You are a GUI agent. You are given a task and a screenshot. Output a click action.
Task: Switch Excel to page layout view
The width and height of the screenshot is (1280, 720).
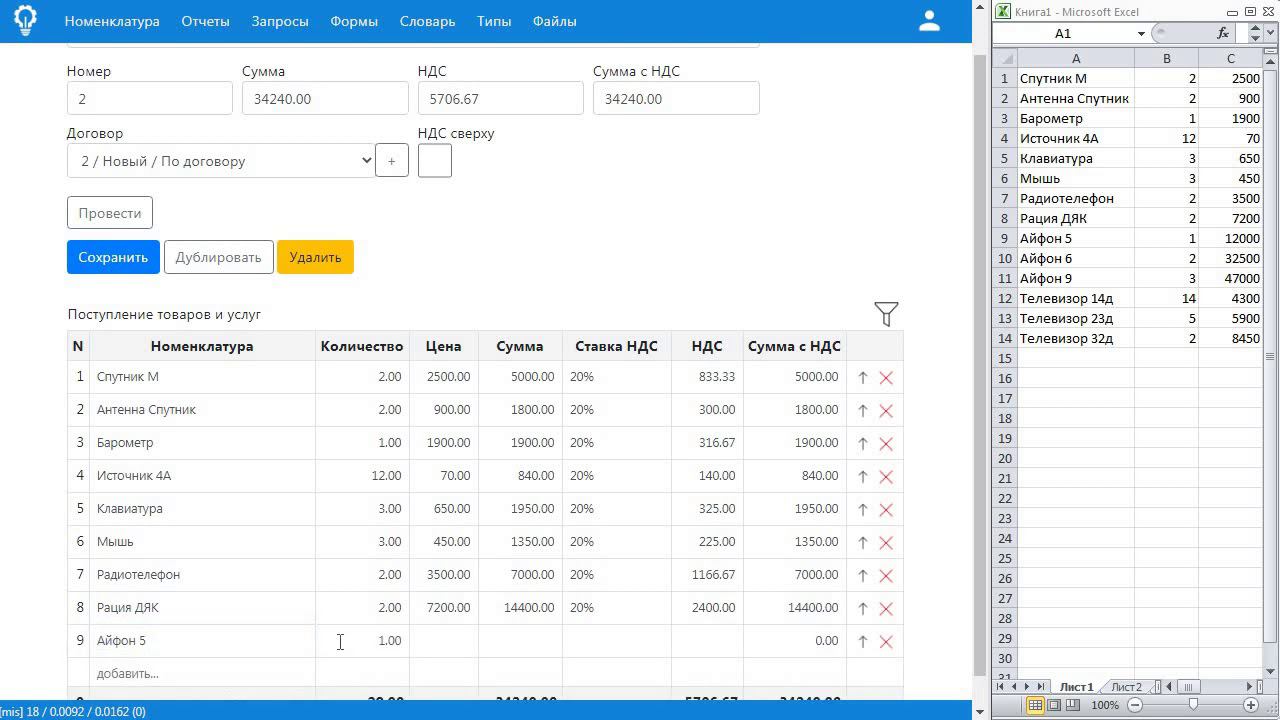1054,705
